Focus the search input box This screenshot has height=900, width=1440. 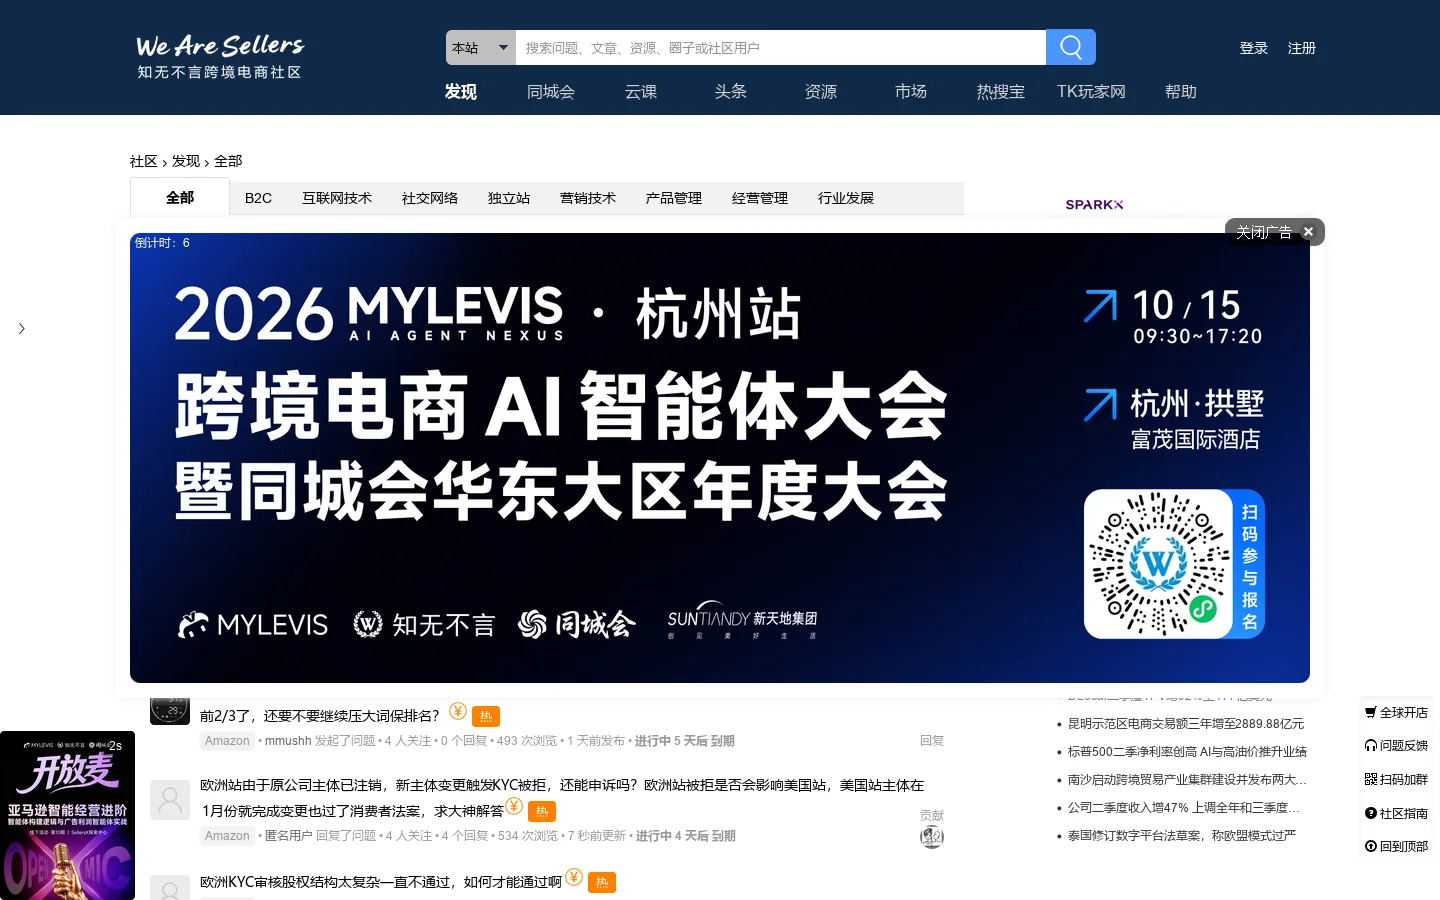coord(780,47)
